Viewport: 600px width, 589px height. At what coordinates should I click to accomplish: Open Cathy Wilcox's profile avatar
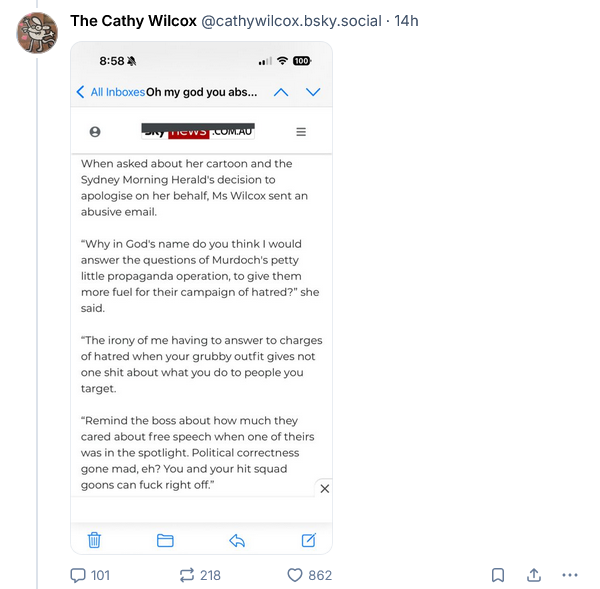pyautogui.click(x=37, y=33)
